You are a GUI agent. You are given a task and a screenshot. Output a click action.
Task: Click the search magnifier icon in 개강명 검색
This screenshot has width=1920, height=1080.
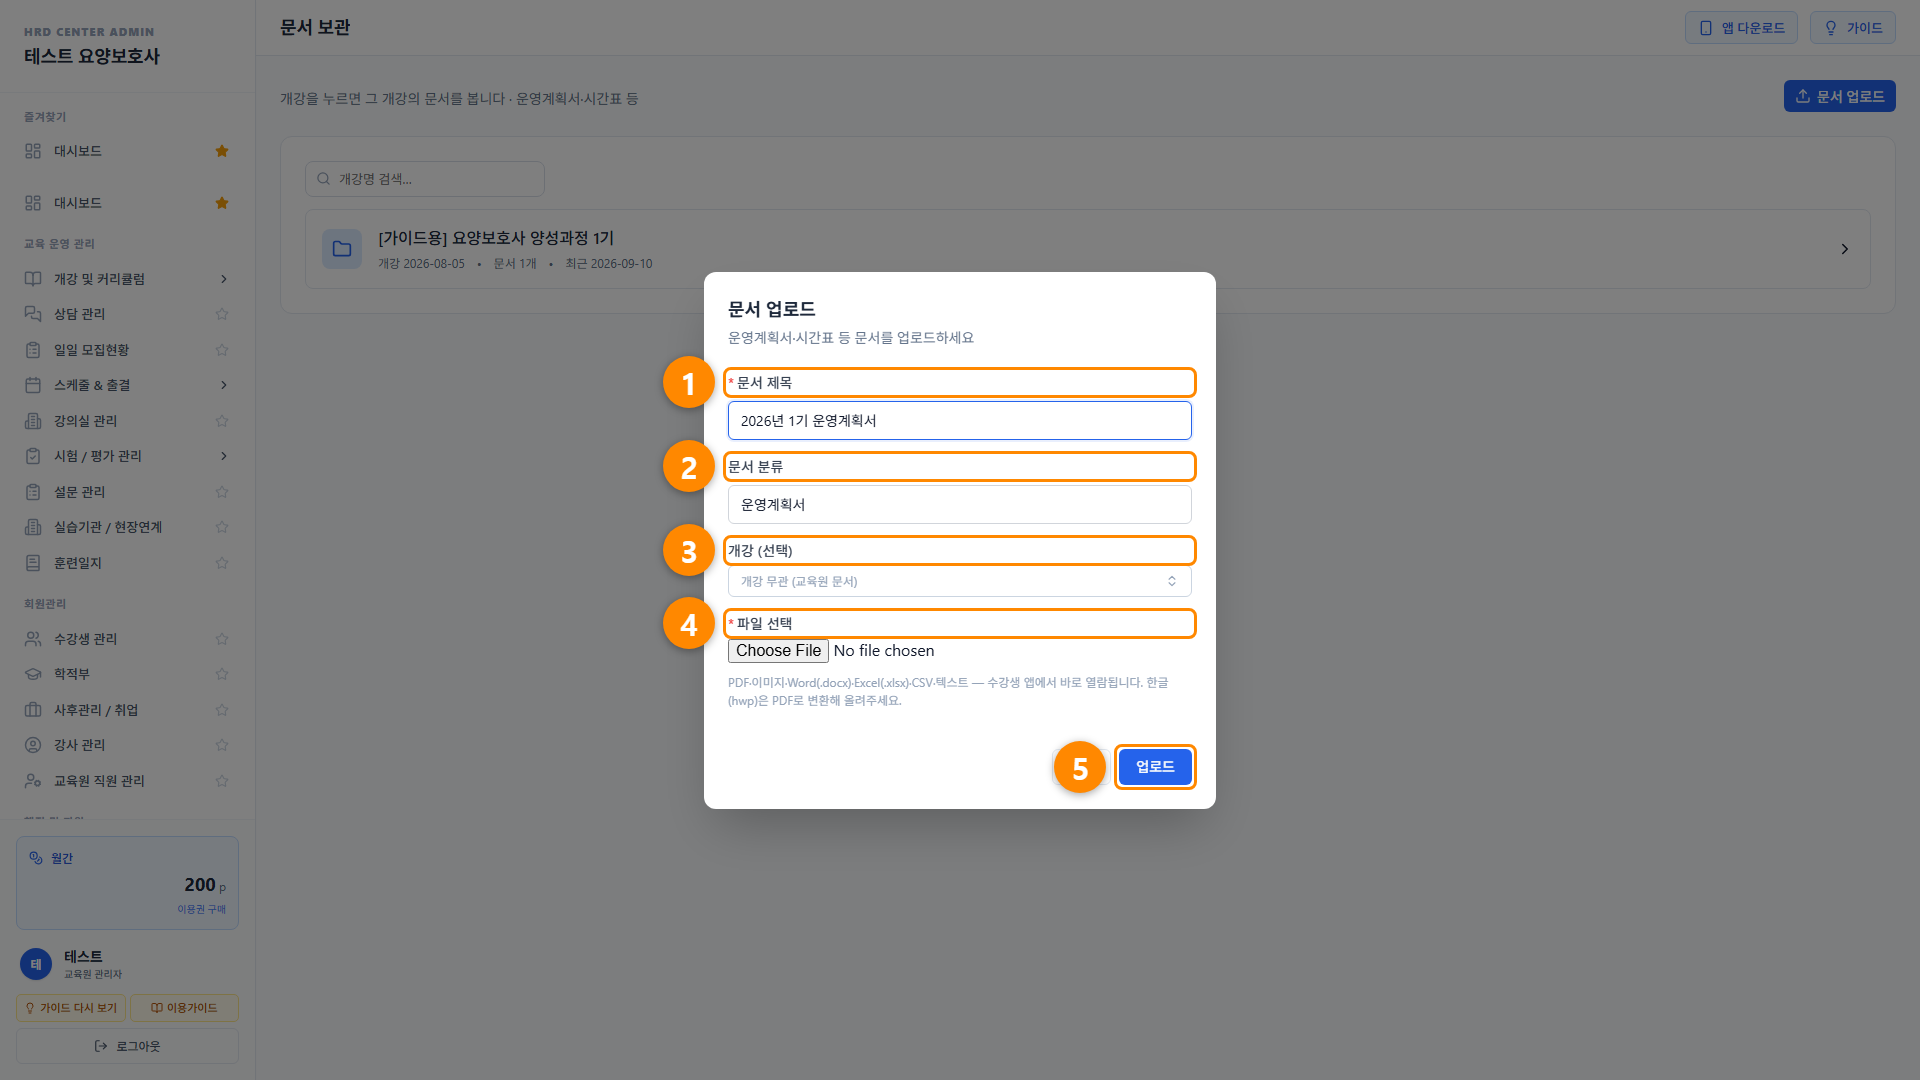click(x=324, y=179)
